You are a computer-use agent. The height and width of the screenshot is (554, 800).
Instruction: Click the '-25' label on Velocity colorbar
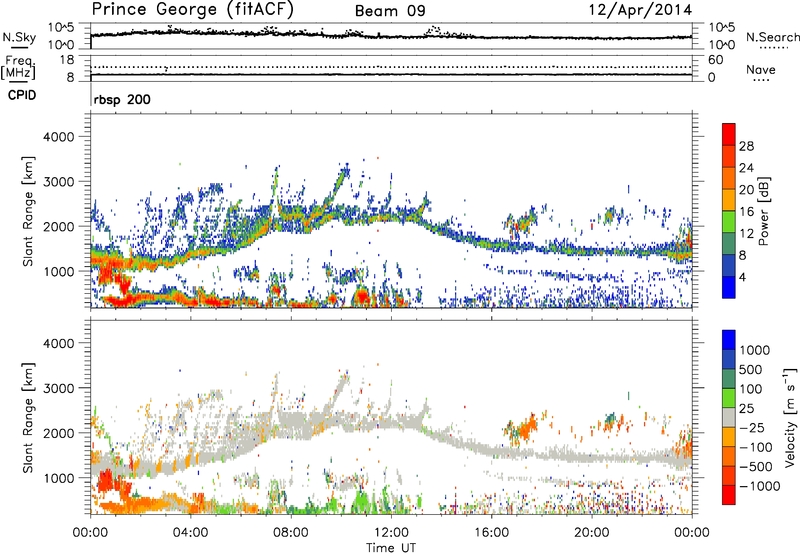click(752, 428)
